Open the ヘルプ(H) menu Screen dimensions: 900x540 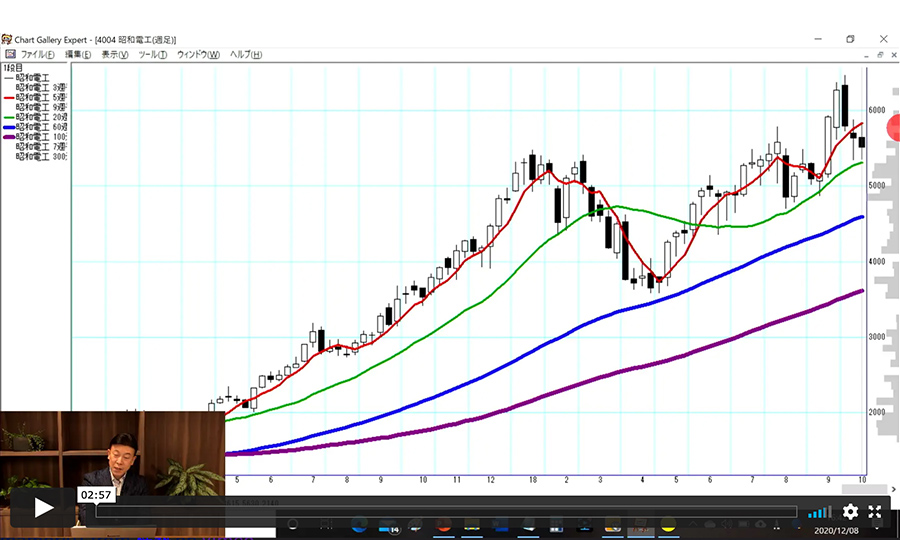[x=246, y=54]
